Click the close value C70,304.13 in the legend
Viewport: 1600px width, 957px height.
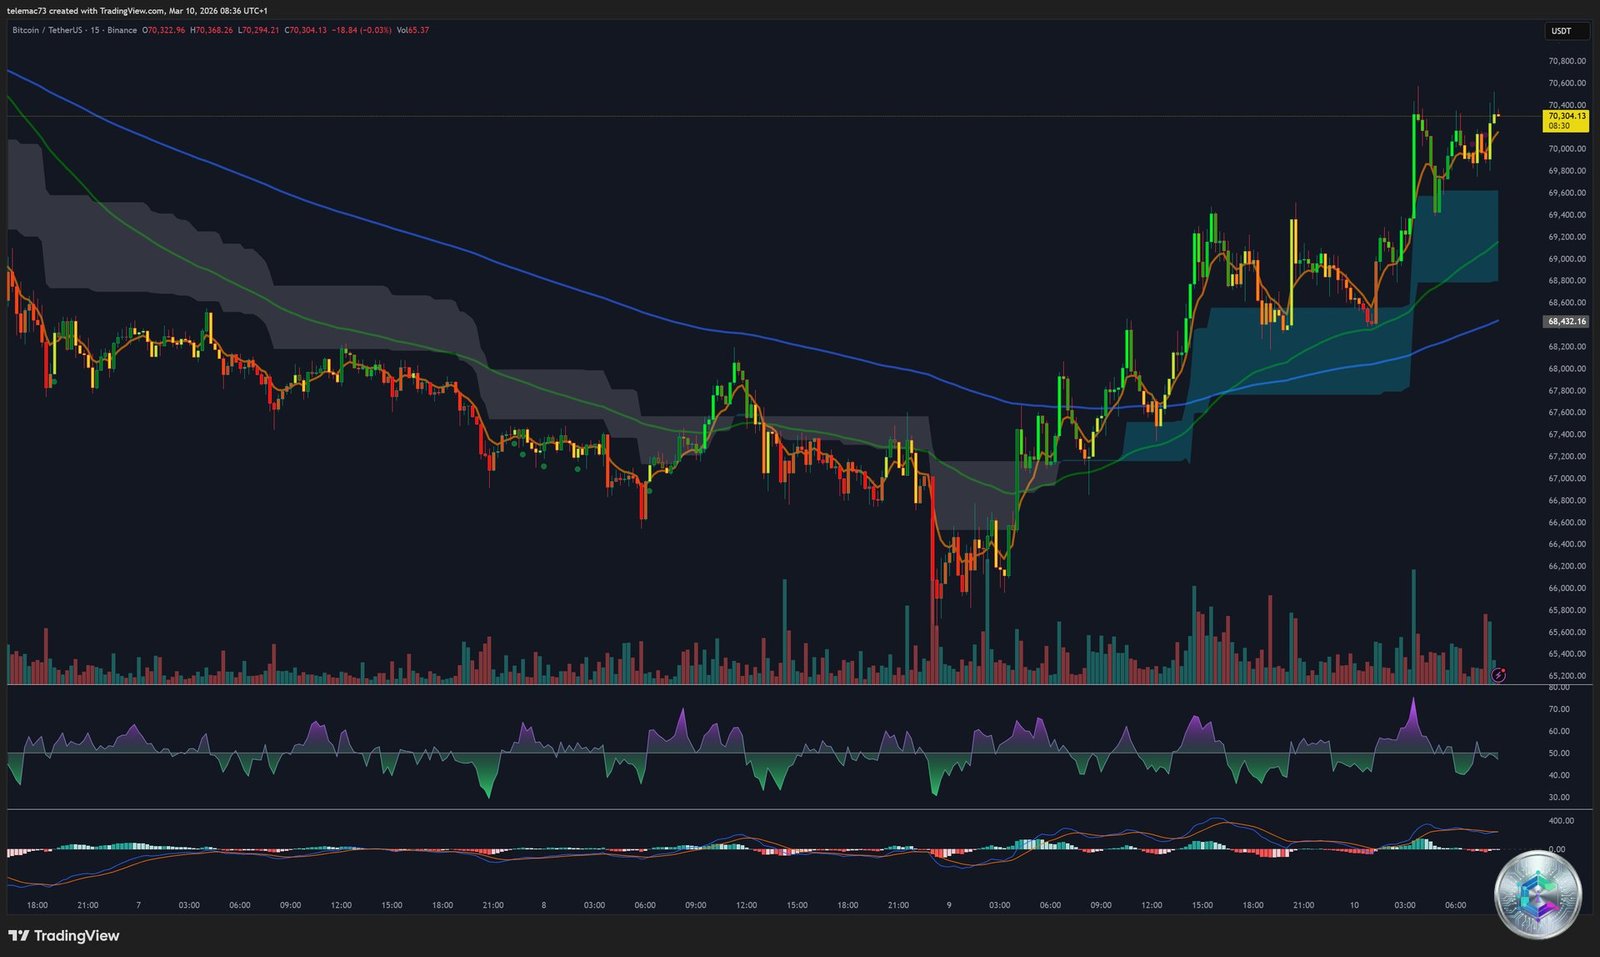305,31
